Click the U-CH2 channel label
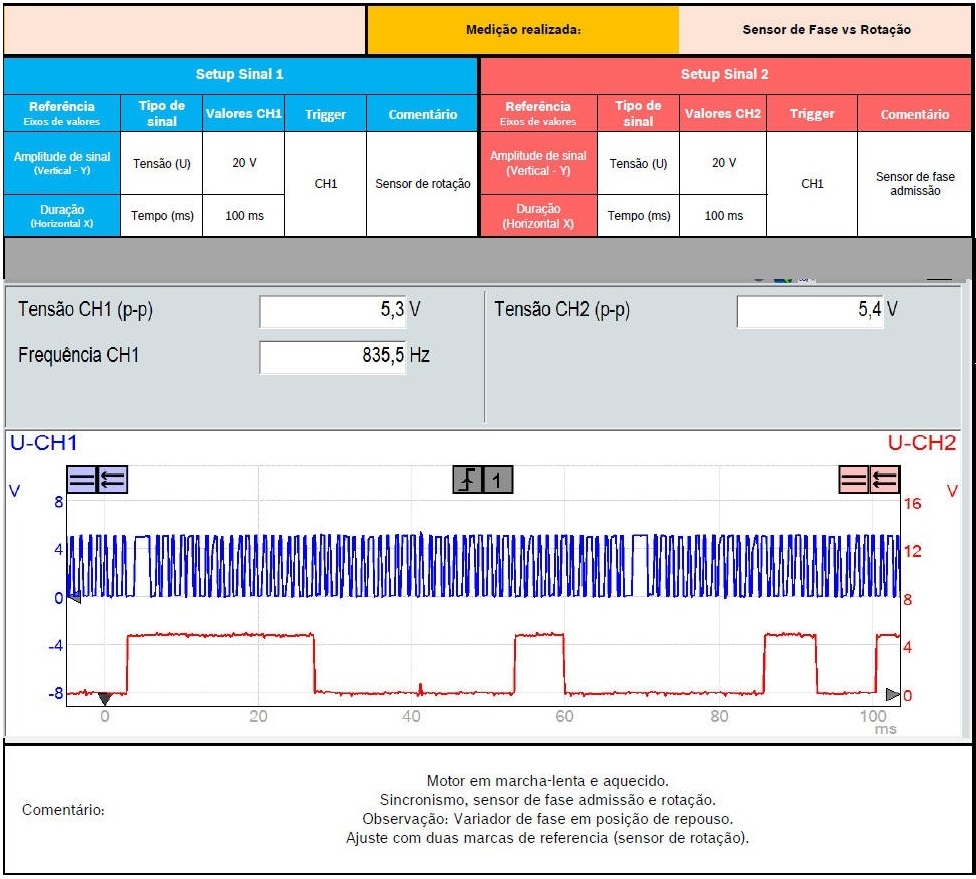The height and width of the screenshot is (879, 976). point(921,443)
